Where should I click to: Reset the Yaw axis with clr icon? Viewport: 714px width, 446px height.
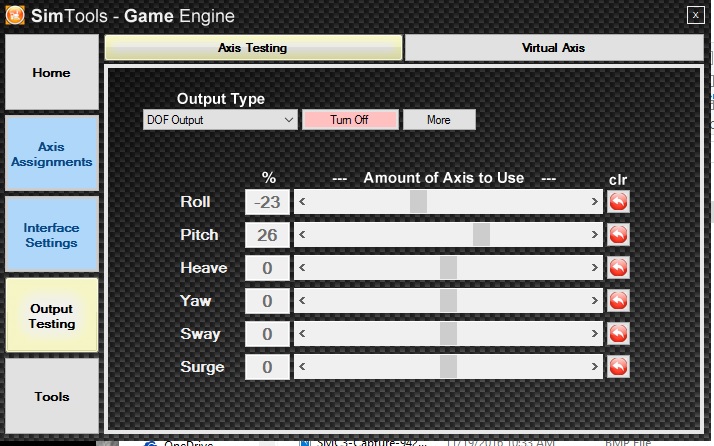(618, 301)
